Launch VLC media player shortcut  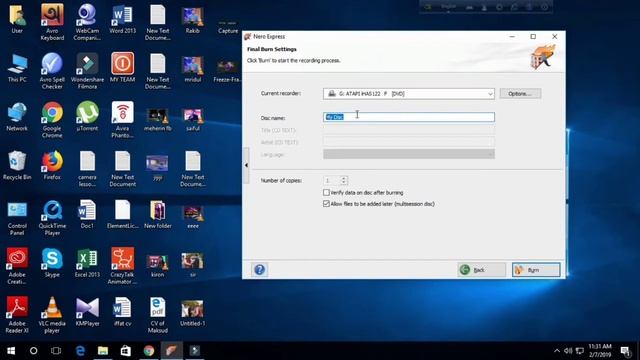52,314
